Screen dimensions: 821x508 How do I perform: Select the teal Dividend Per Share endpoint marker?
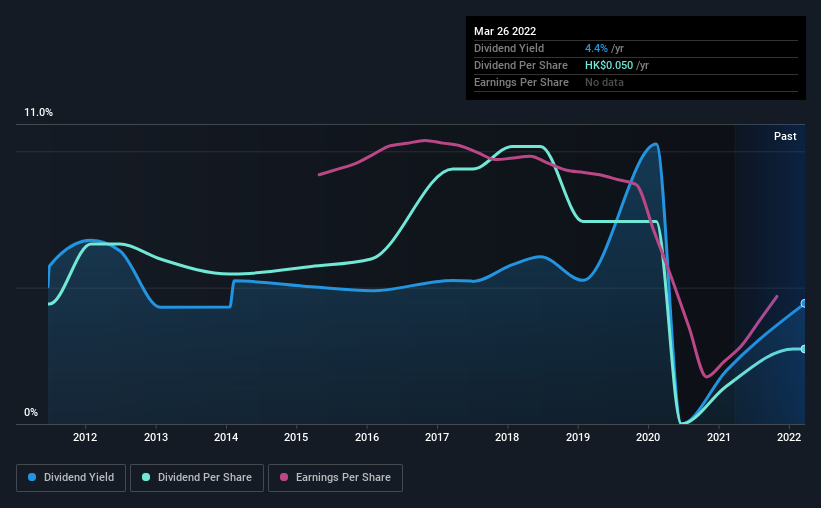804,349
